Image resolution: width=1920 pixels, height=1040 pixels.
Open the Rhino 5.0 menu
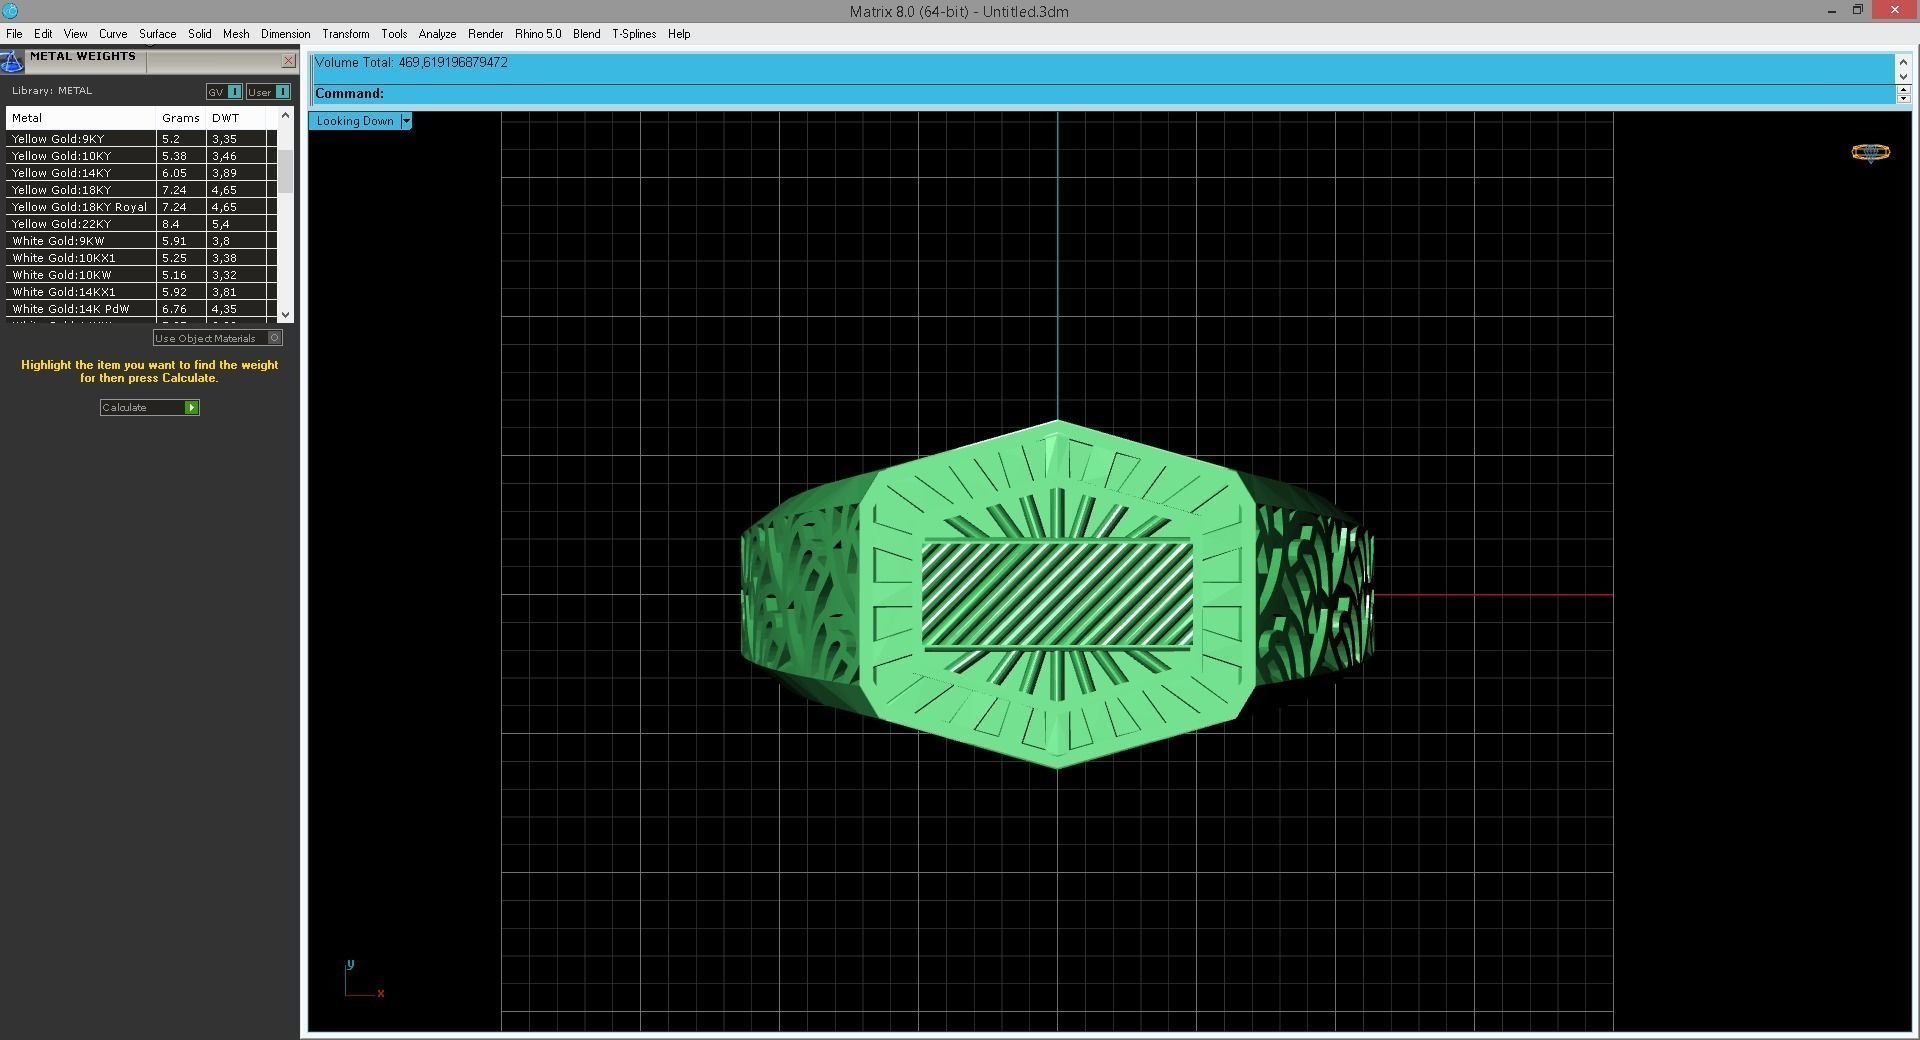coord(538,34)
